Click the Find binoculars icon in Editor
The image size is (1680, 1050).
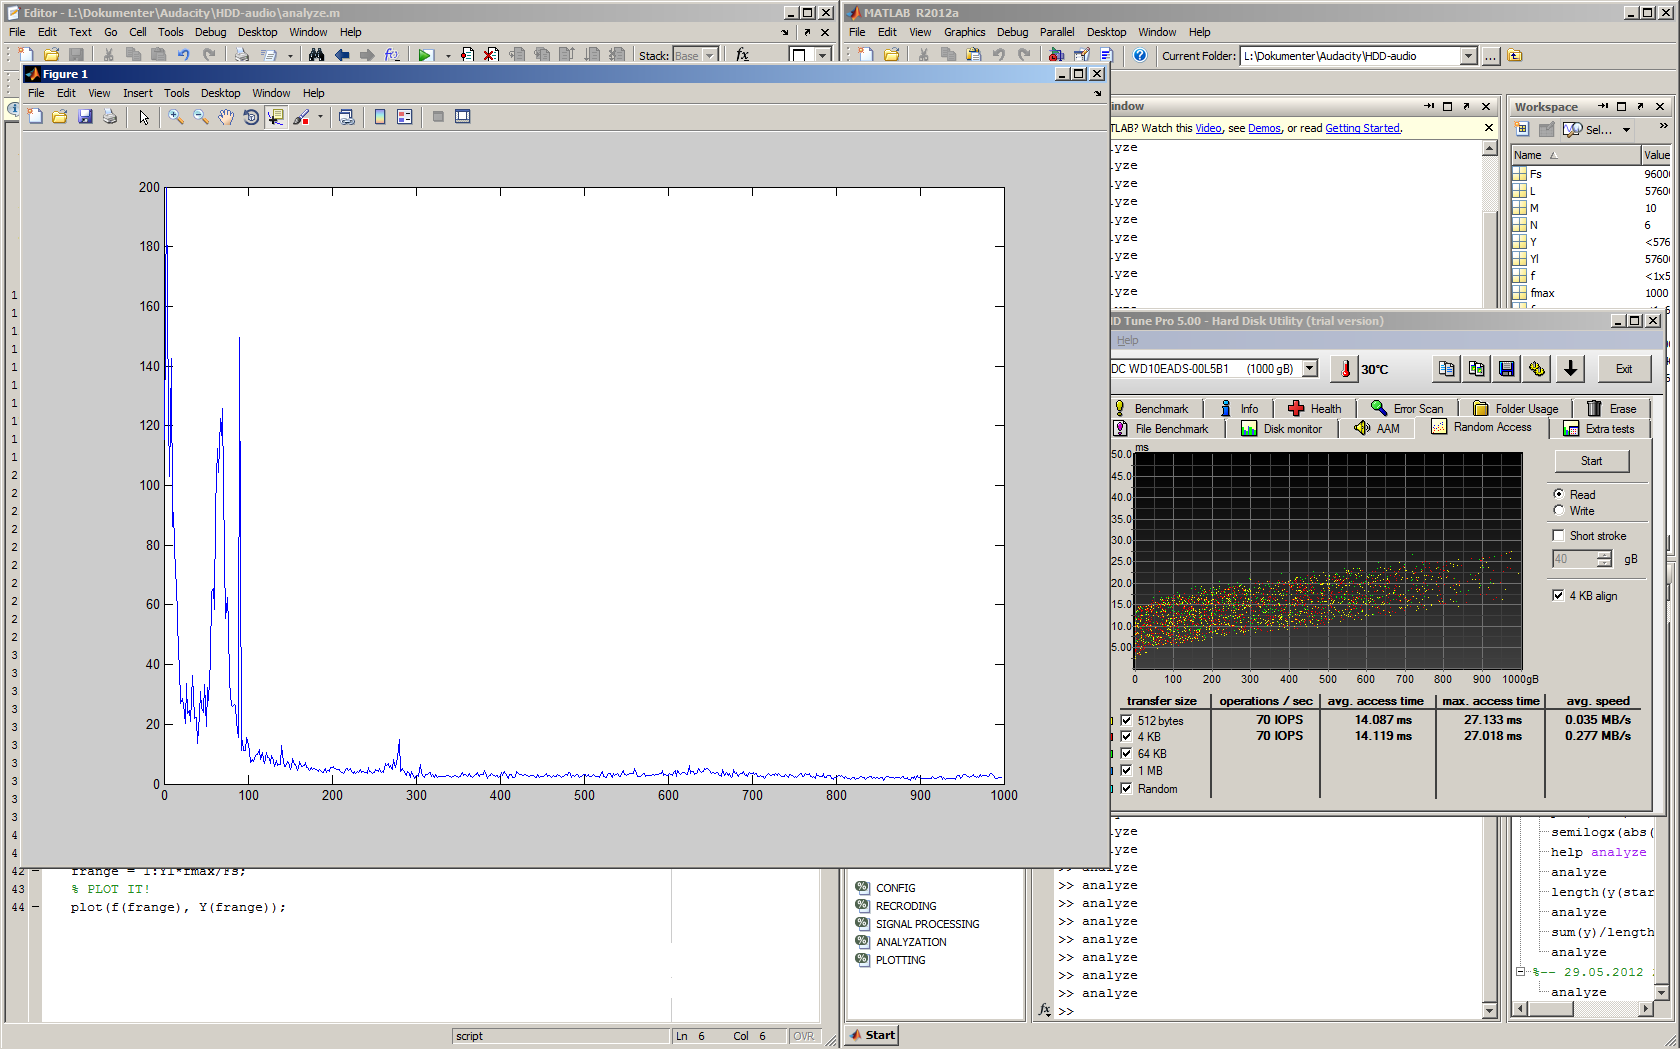tap(316, 55)
